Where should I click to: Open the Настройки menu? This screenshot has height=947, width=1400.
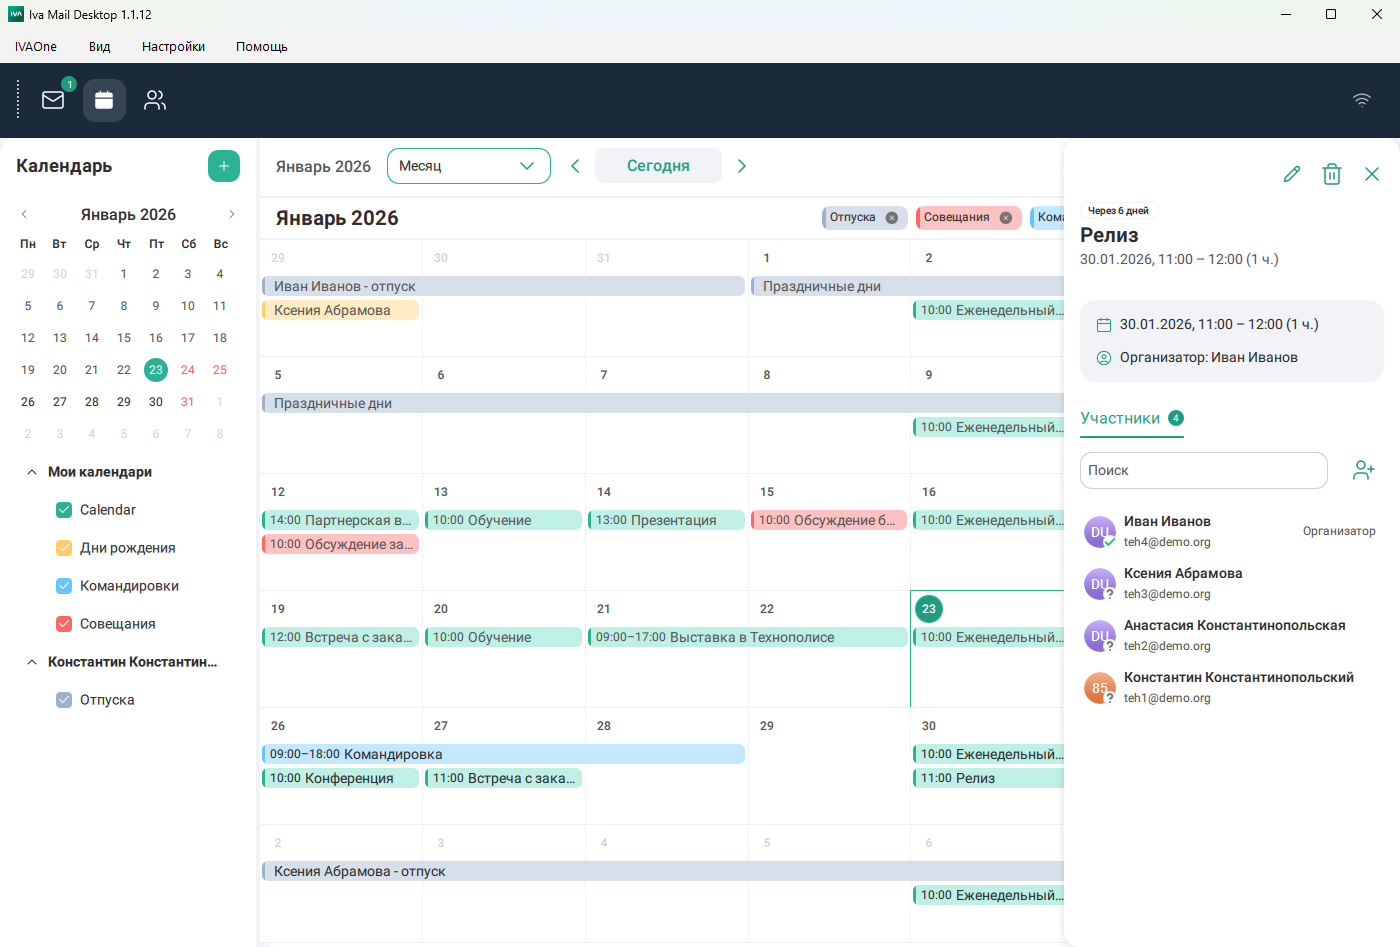[173, 47]
